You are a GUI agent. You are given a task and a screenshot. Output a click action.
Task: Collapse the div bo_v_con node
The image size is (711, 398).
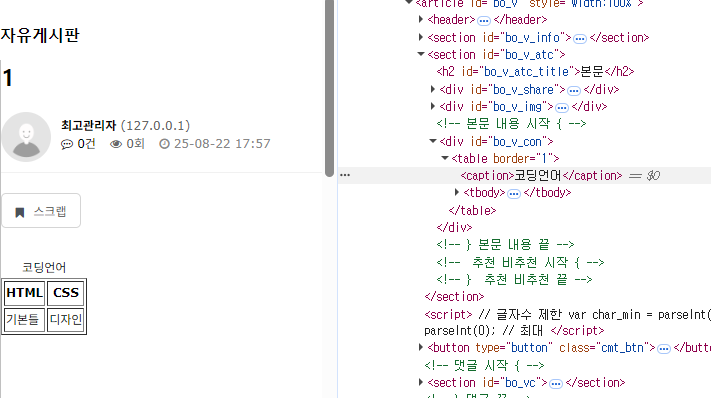(x=433, y=141)
